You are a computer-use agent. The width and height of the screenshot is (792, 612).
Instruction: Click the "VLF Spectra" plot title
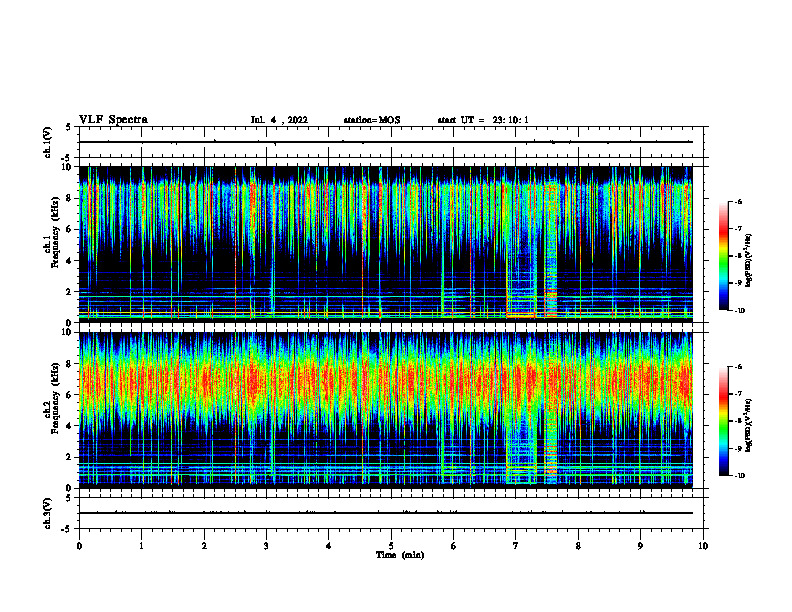click(113, 120)
